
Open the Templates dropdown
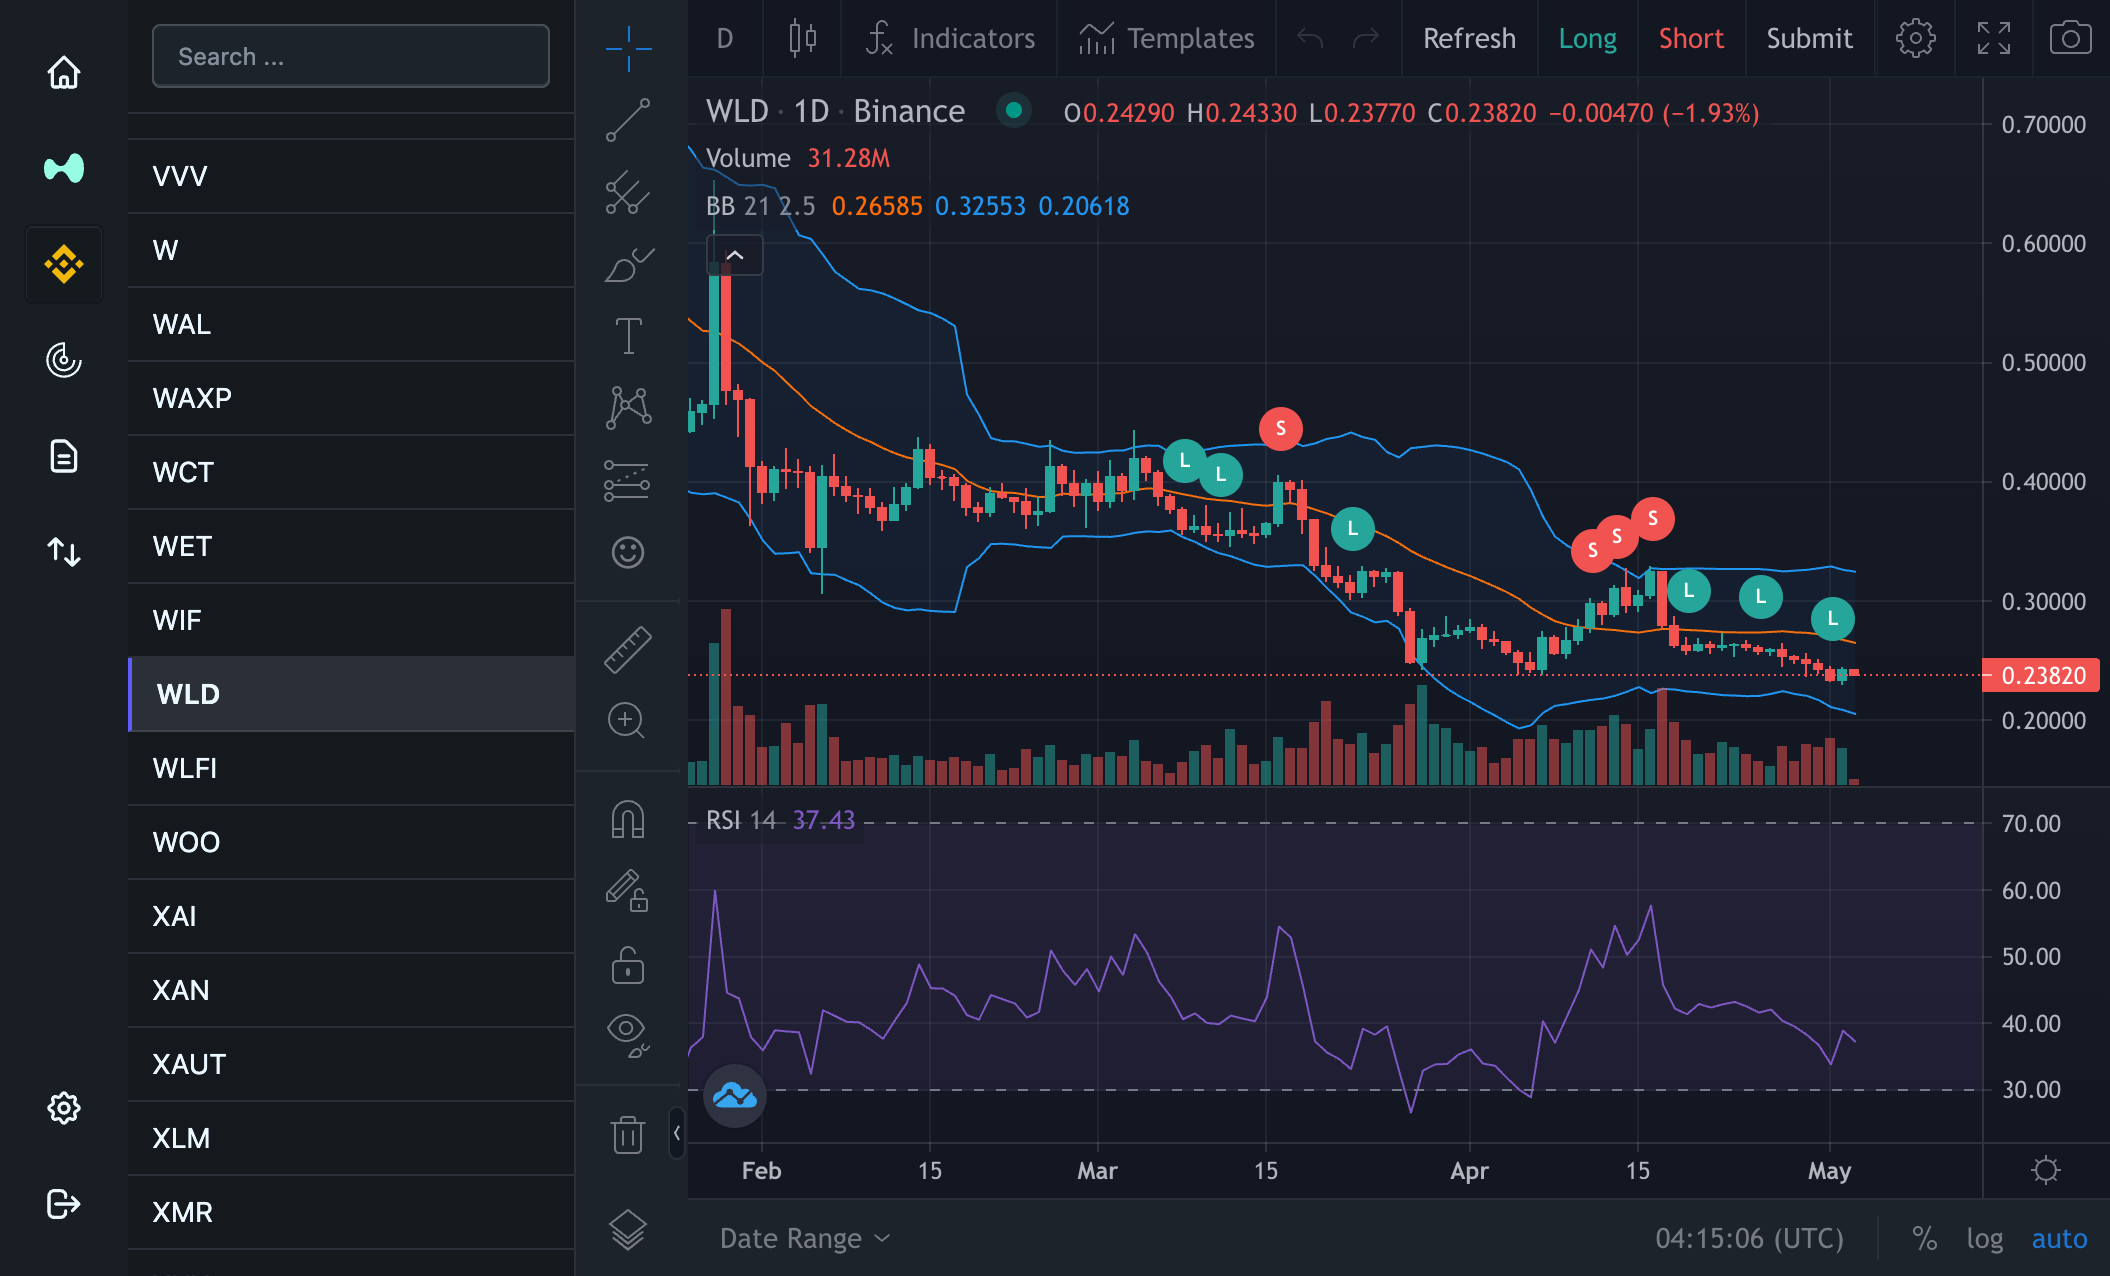pyautogui.click(x=1166, y=38)
